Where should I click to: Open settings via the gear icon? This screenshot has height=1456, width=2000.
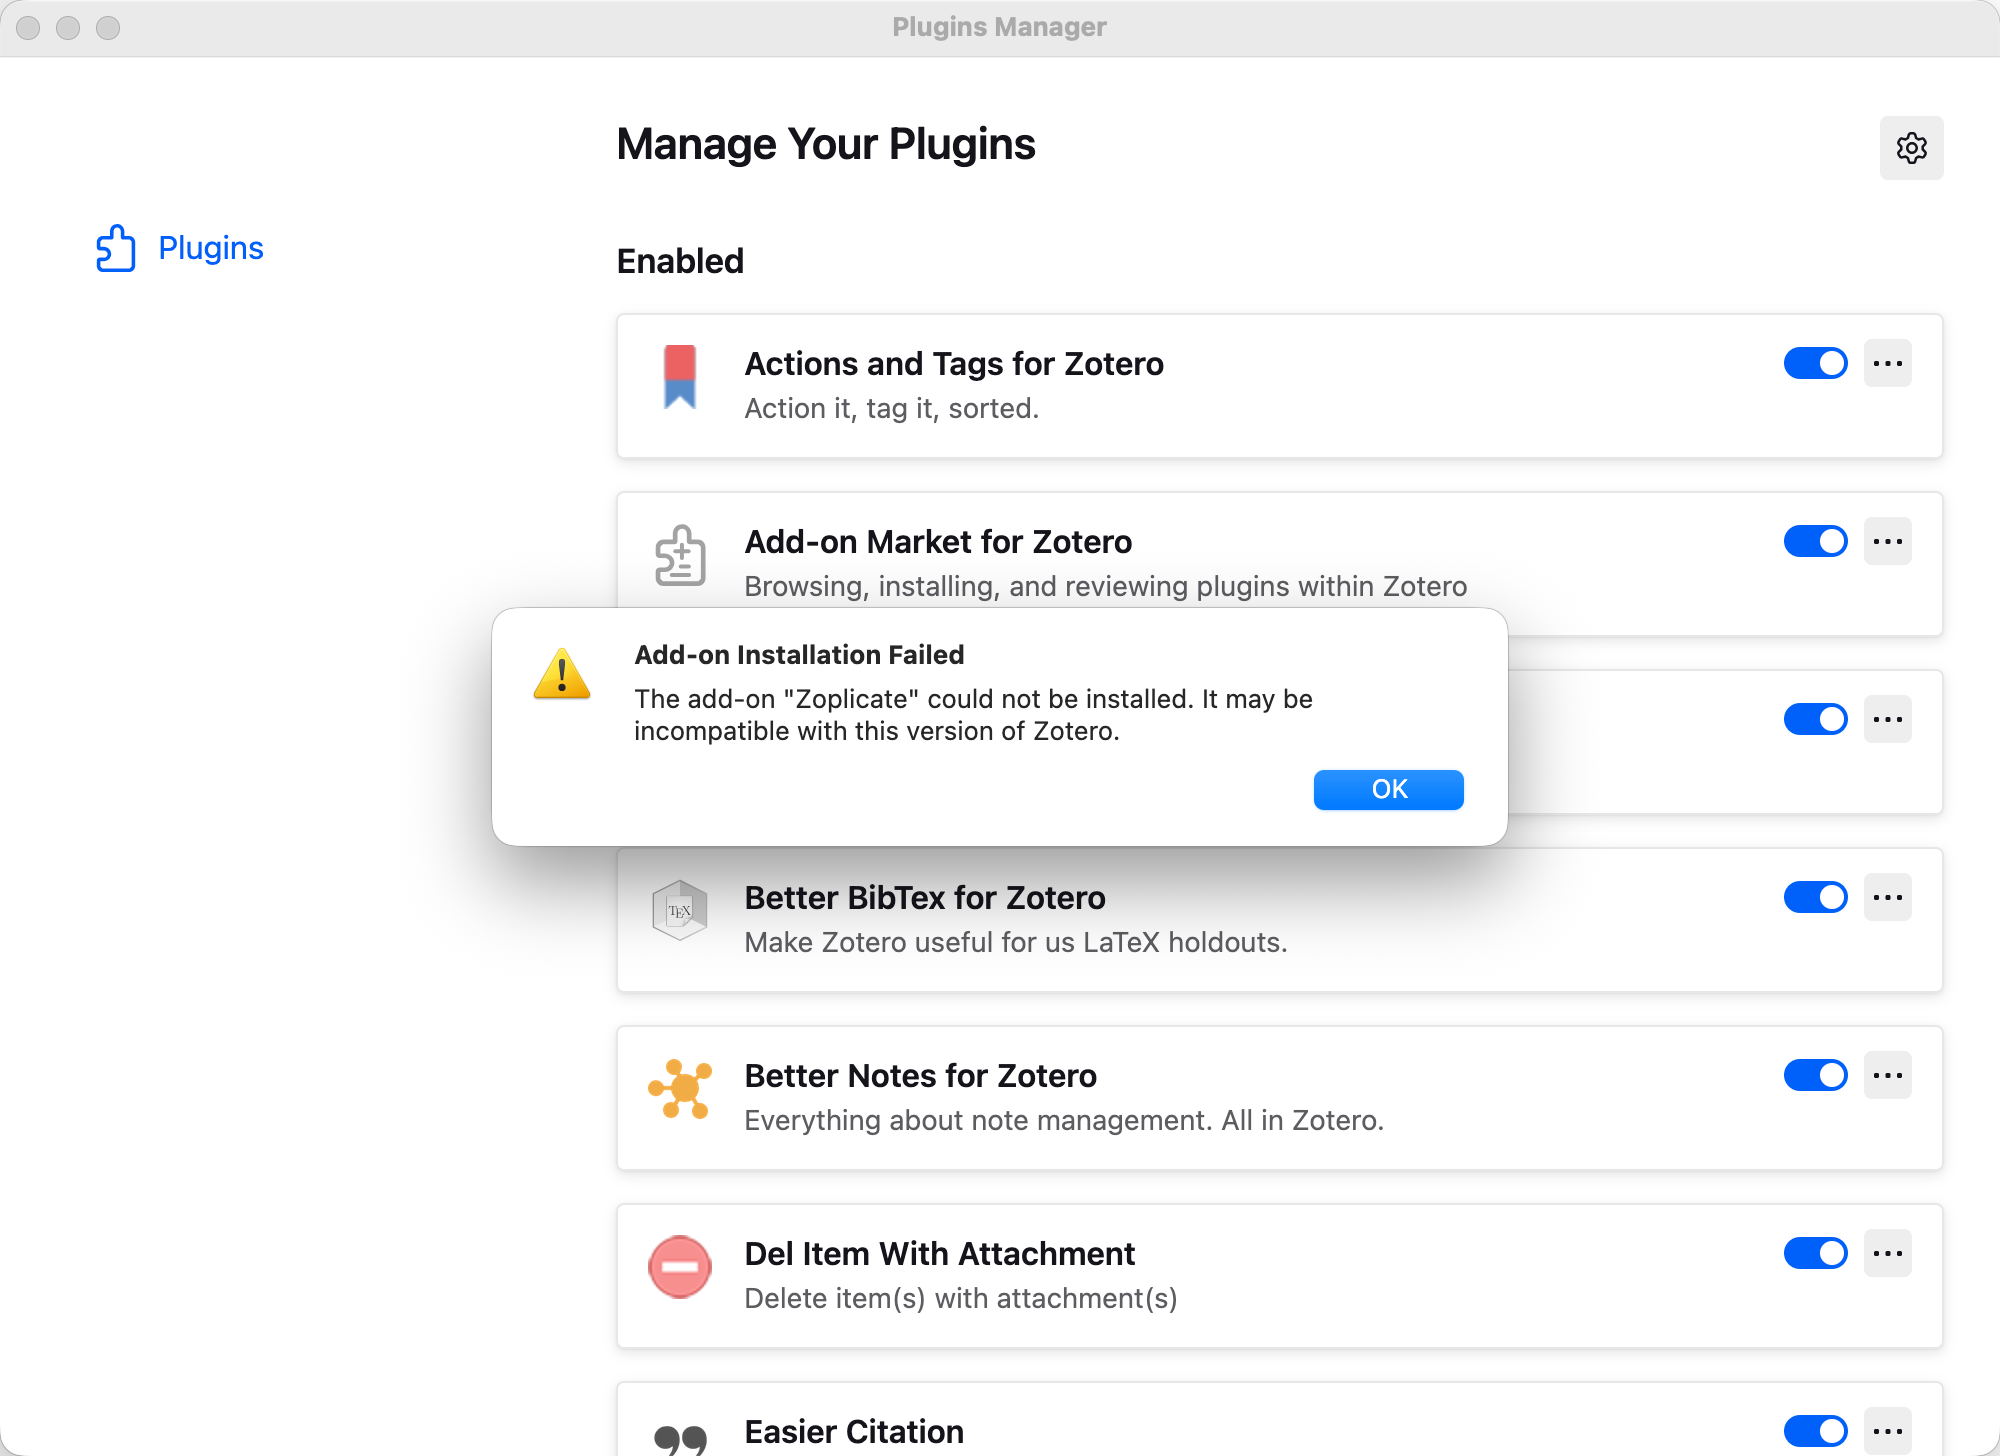(x=1911, y=148)
